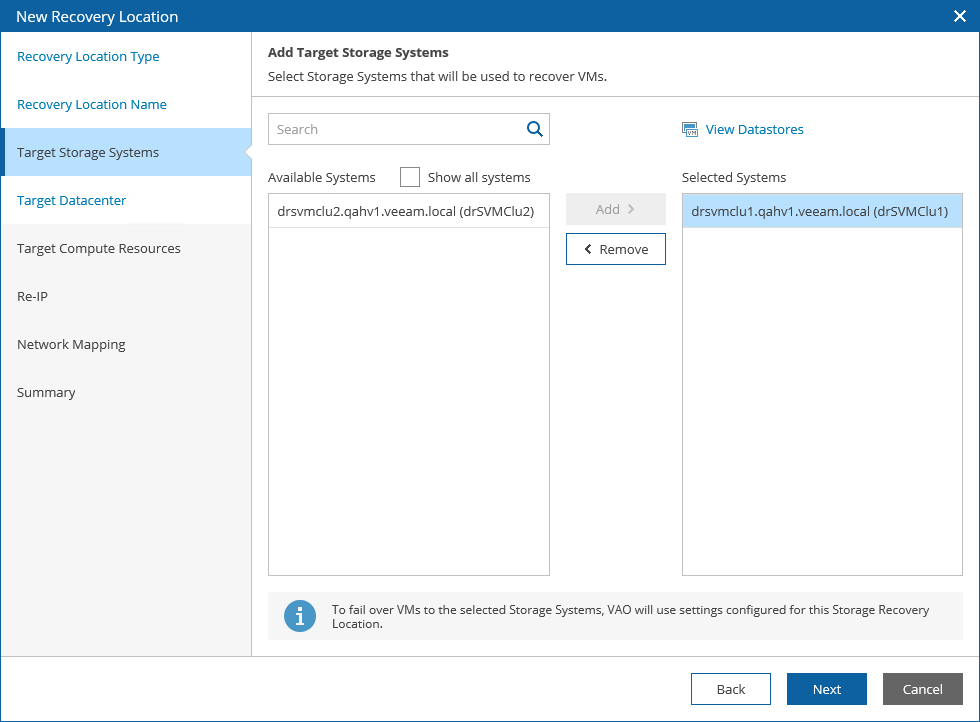Click the View Datastores icon
Image resolution: width=980 pixels, height=722 pixels.
[690, 129]
